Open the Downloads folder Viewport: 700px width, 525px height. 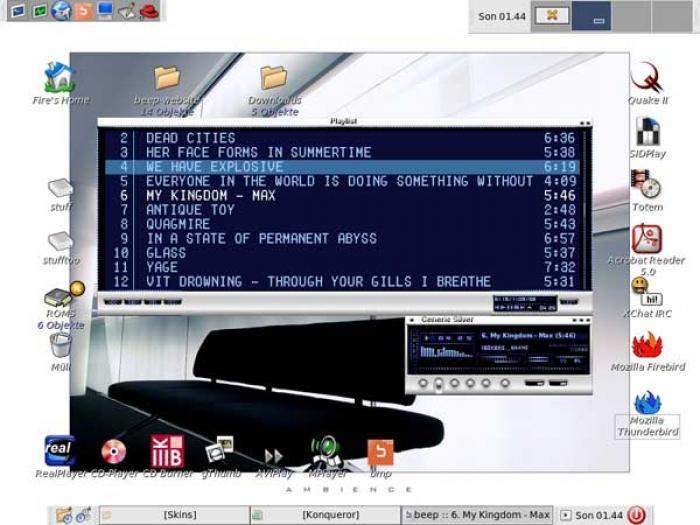pos(273,78)
